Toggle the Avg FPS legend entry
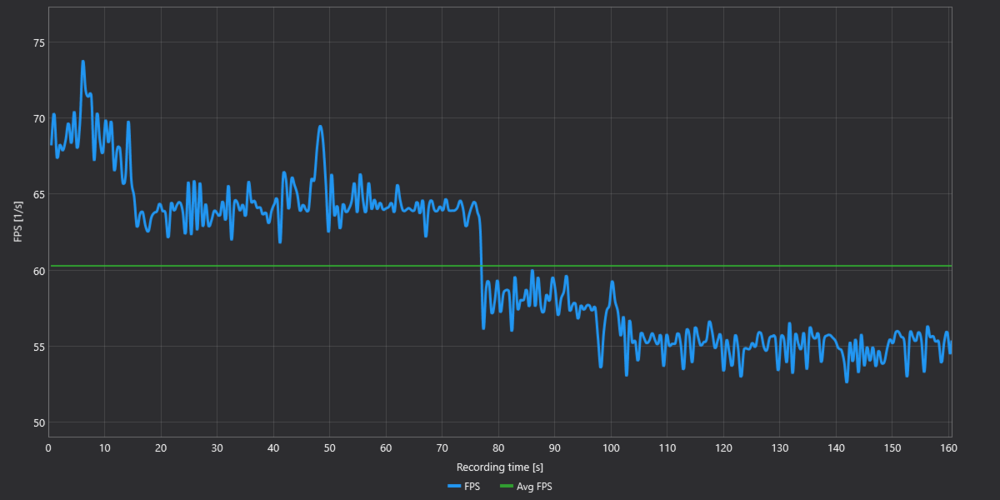Image resolution: width=1000 pixels, height=500 pixels. pos(526,487)
